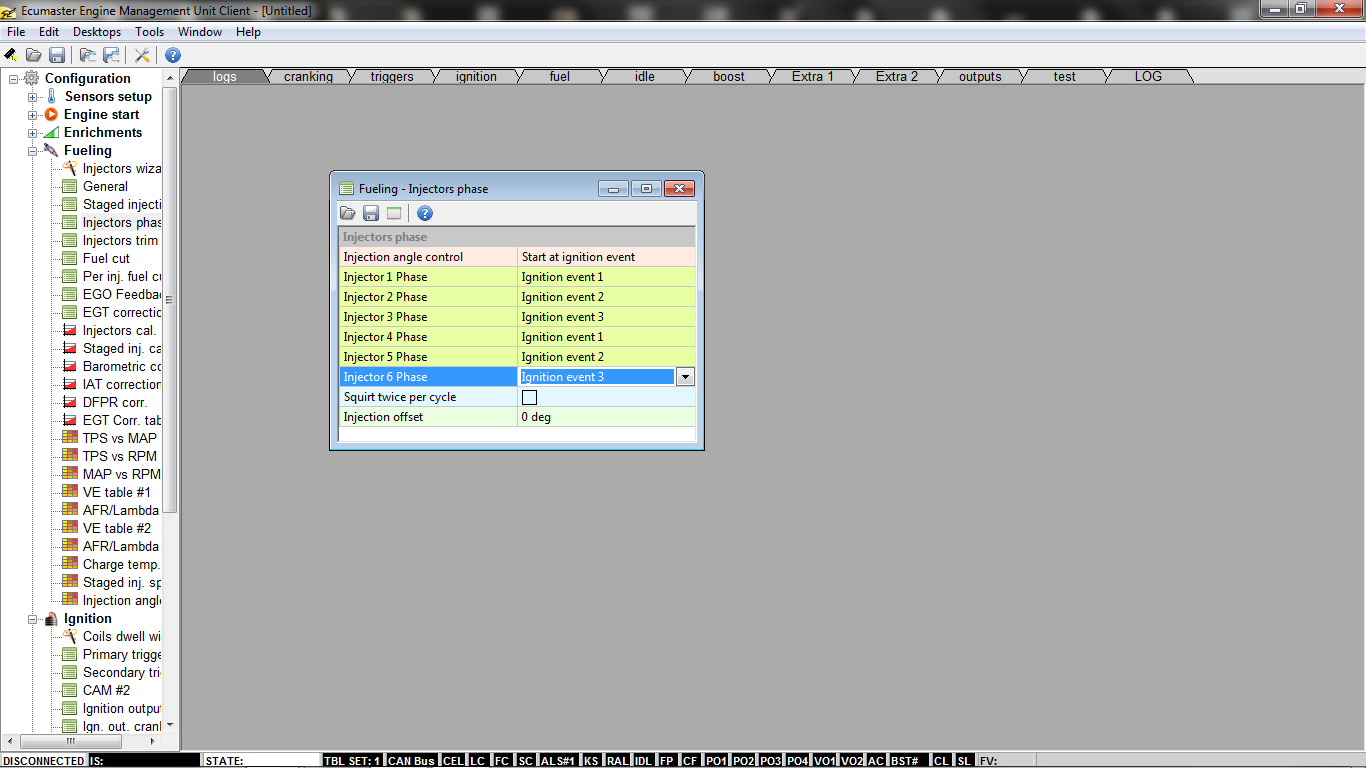Open the Desktops menu
This screenshot has height=768, width=1366.
[97, 32]
